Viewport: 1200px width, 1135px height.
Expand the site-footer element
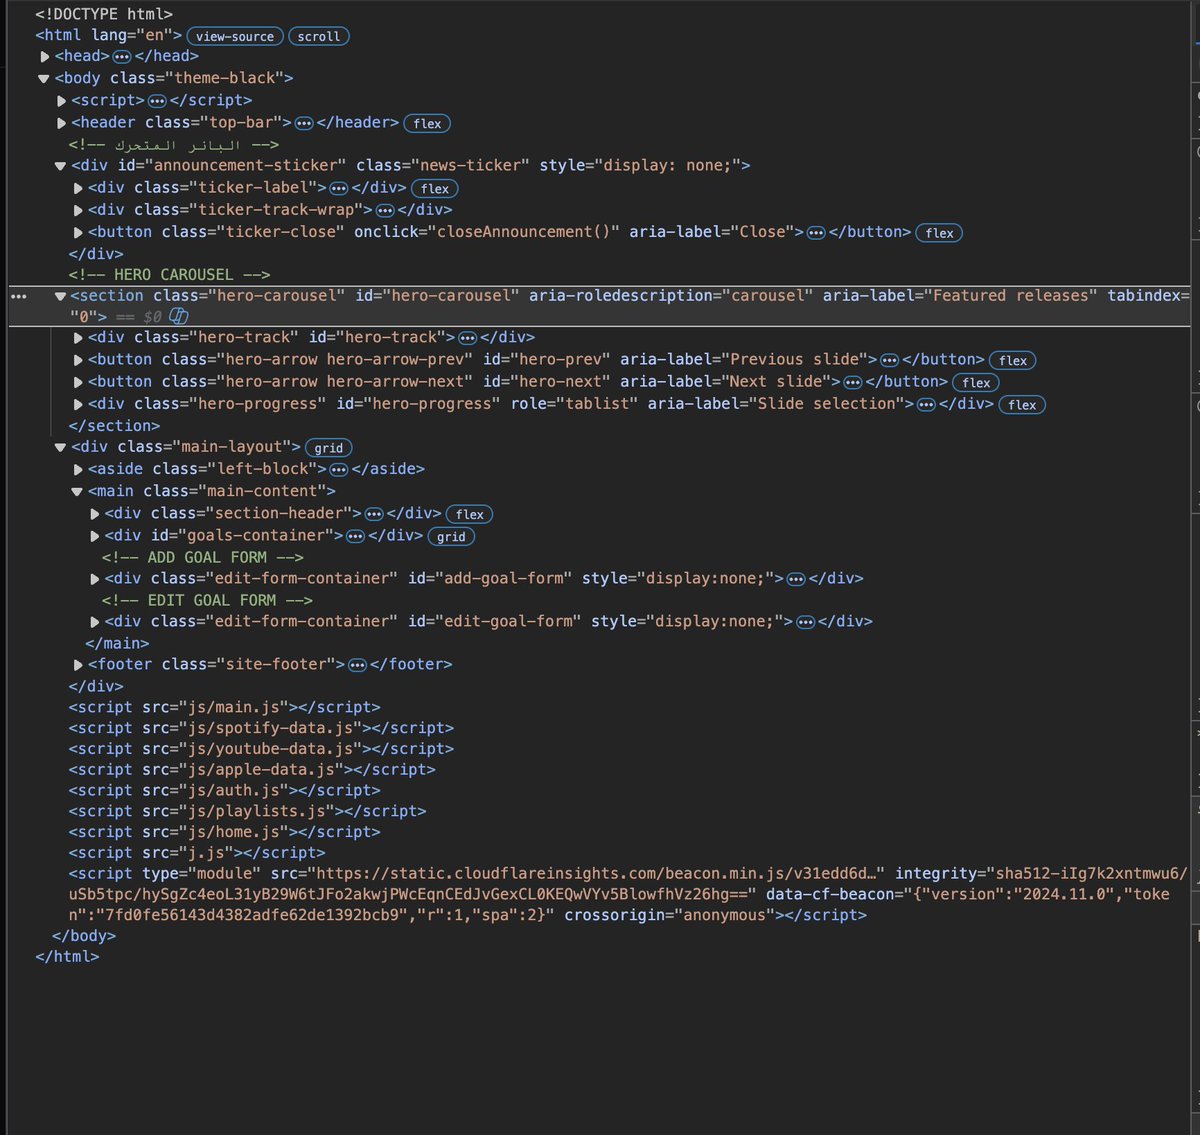79,665
